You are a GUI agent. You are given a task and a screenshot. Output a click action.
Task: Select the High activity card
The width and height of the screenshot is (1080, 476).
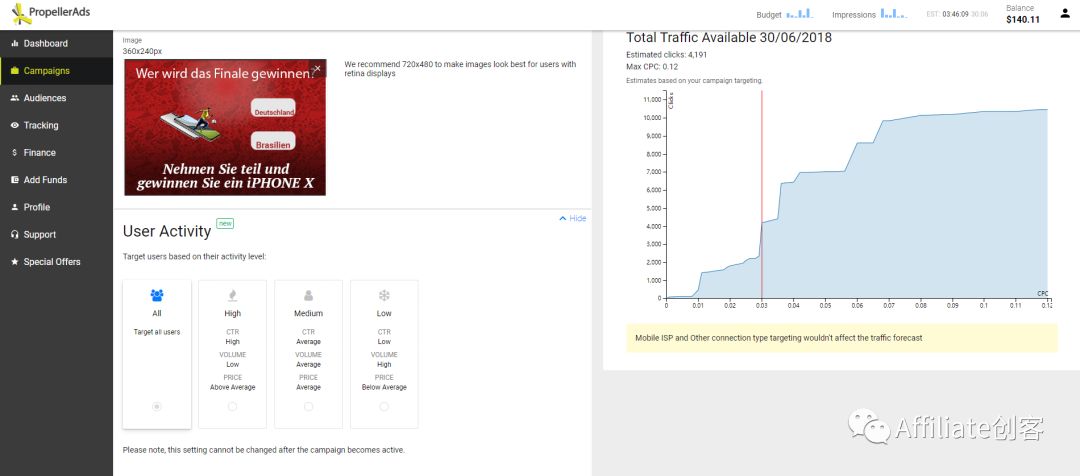pyautogui.click(x=233, y=354)
